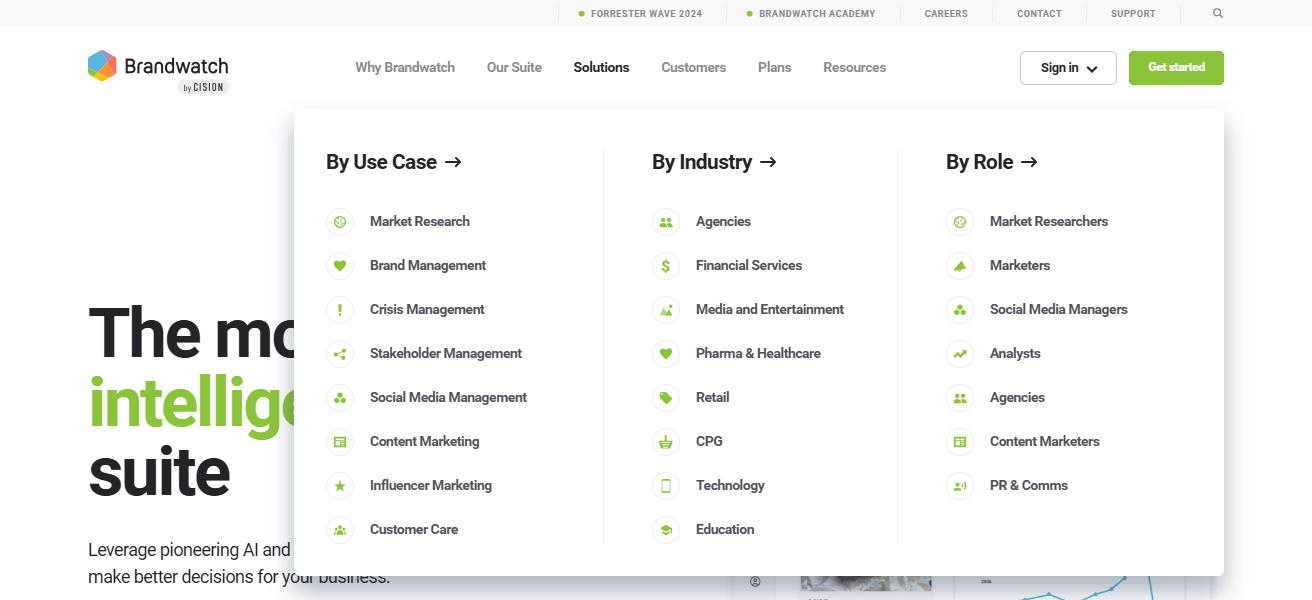Click the Content Marketers icon under By Role
The height and width of the screenshot is (600, 1312).
960,442
